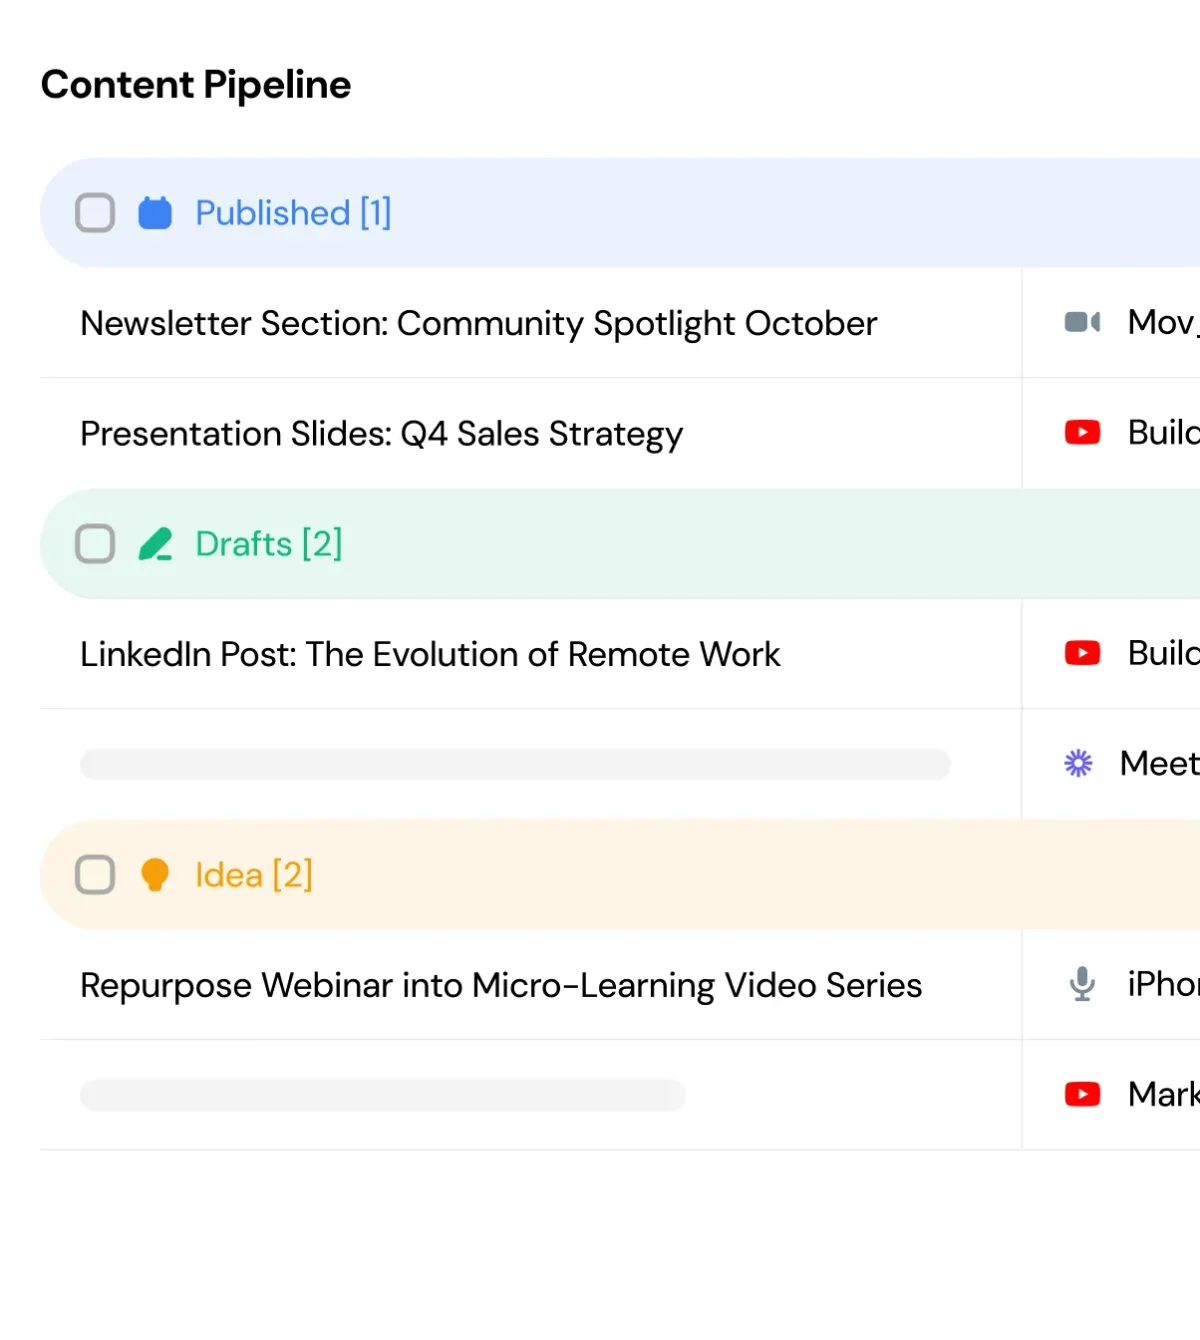Open the Newsletter Section: Community Spotlight October item
1200x1340 pixels.
[x=478, y=323]
